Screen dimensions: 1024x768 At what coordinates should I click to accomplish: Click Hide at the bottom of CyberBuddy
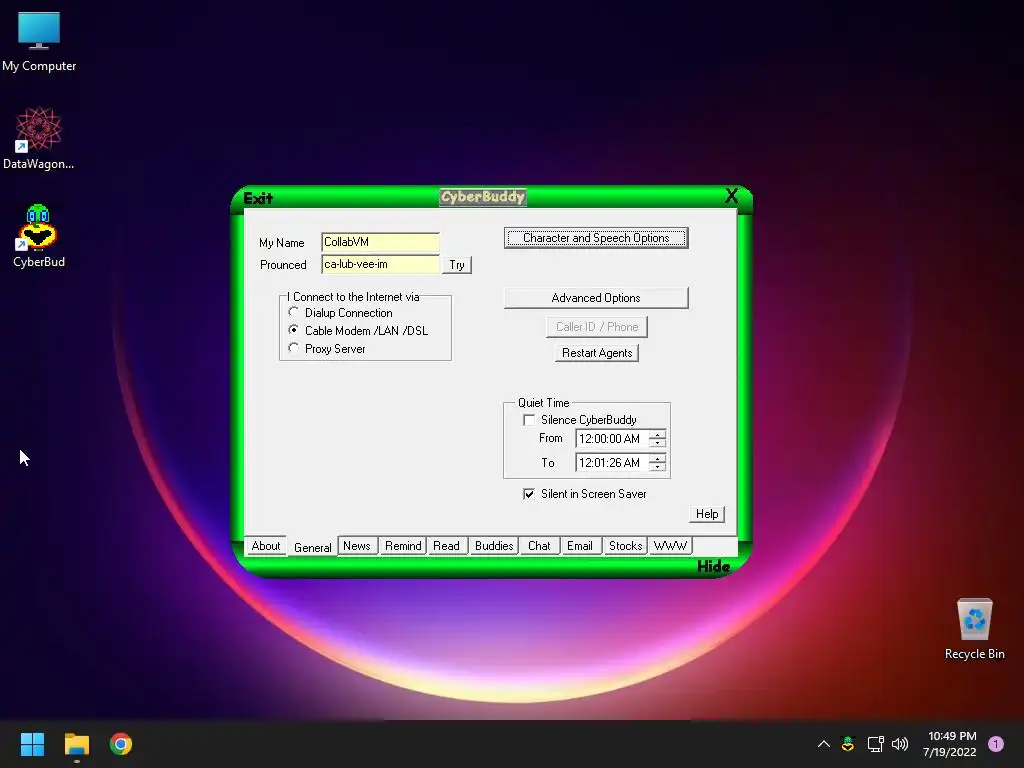pyautogui.click(x=713, y=566)
